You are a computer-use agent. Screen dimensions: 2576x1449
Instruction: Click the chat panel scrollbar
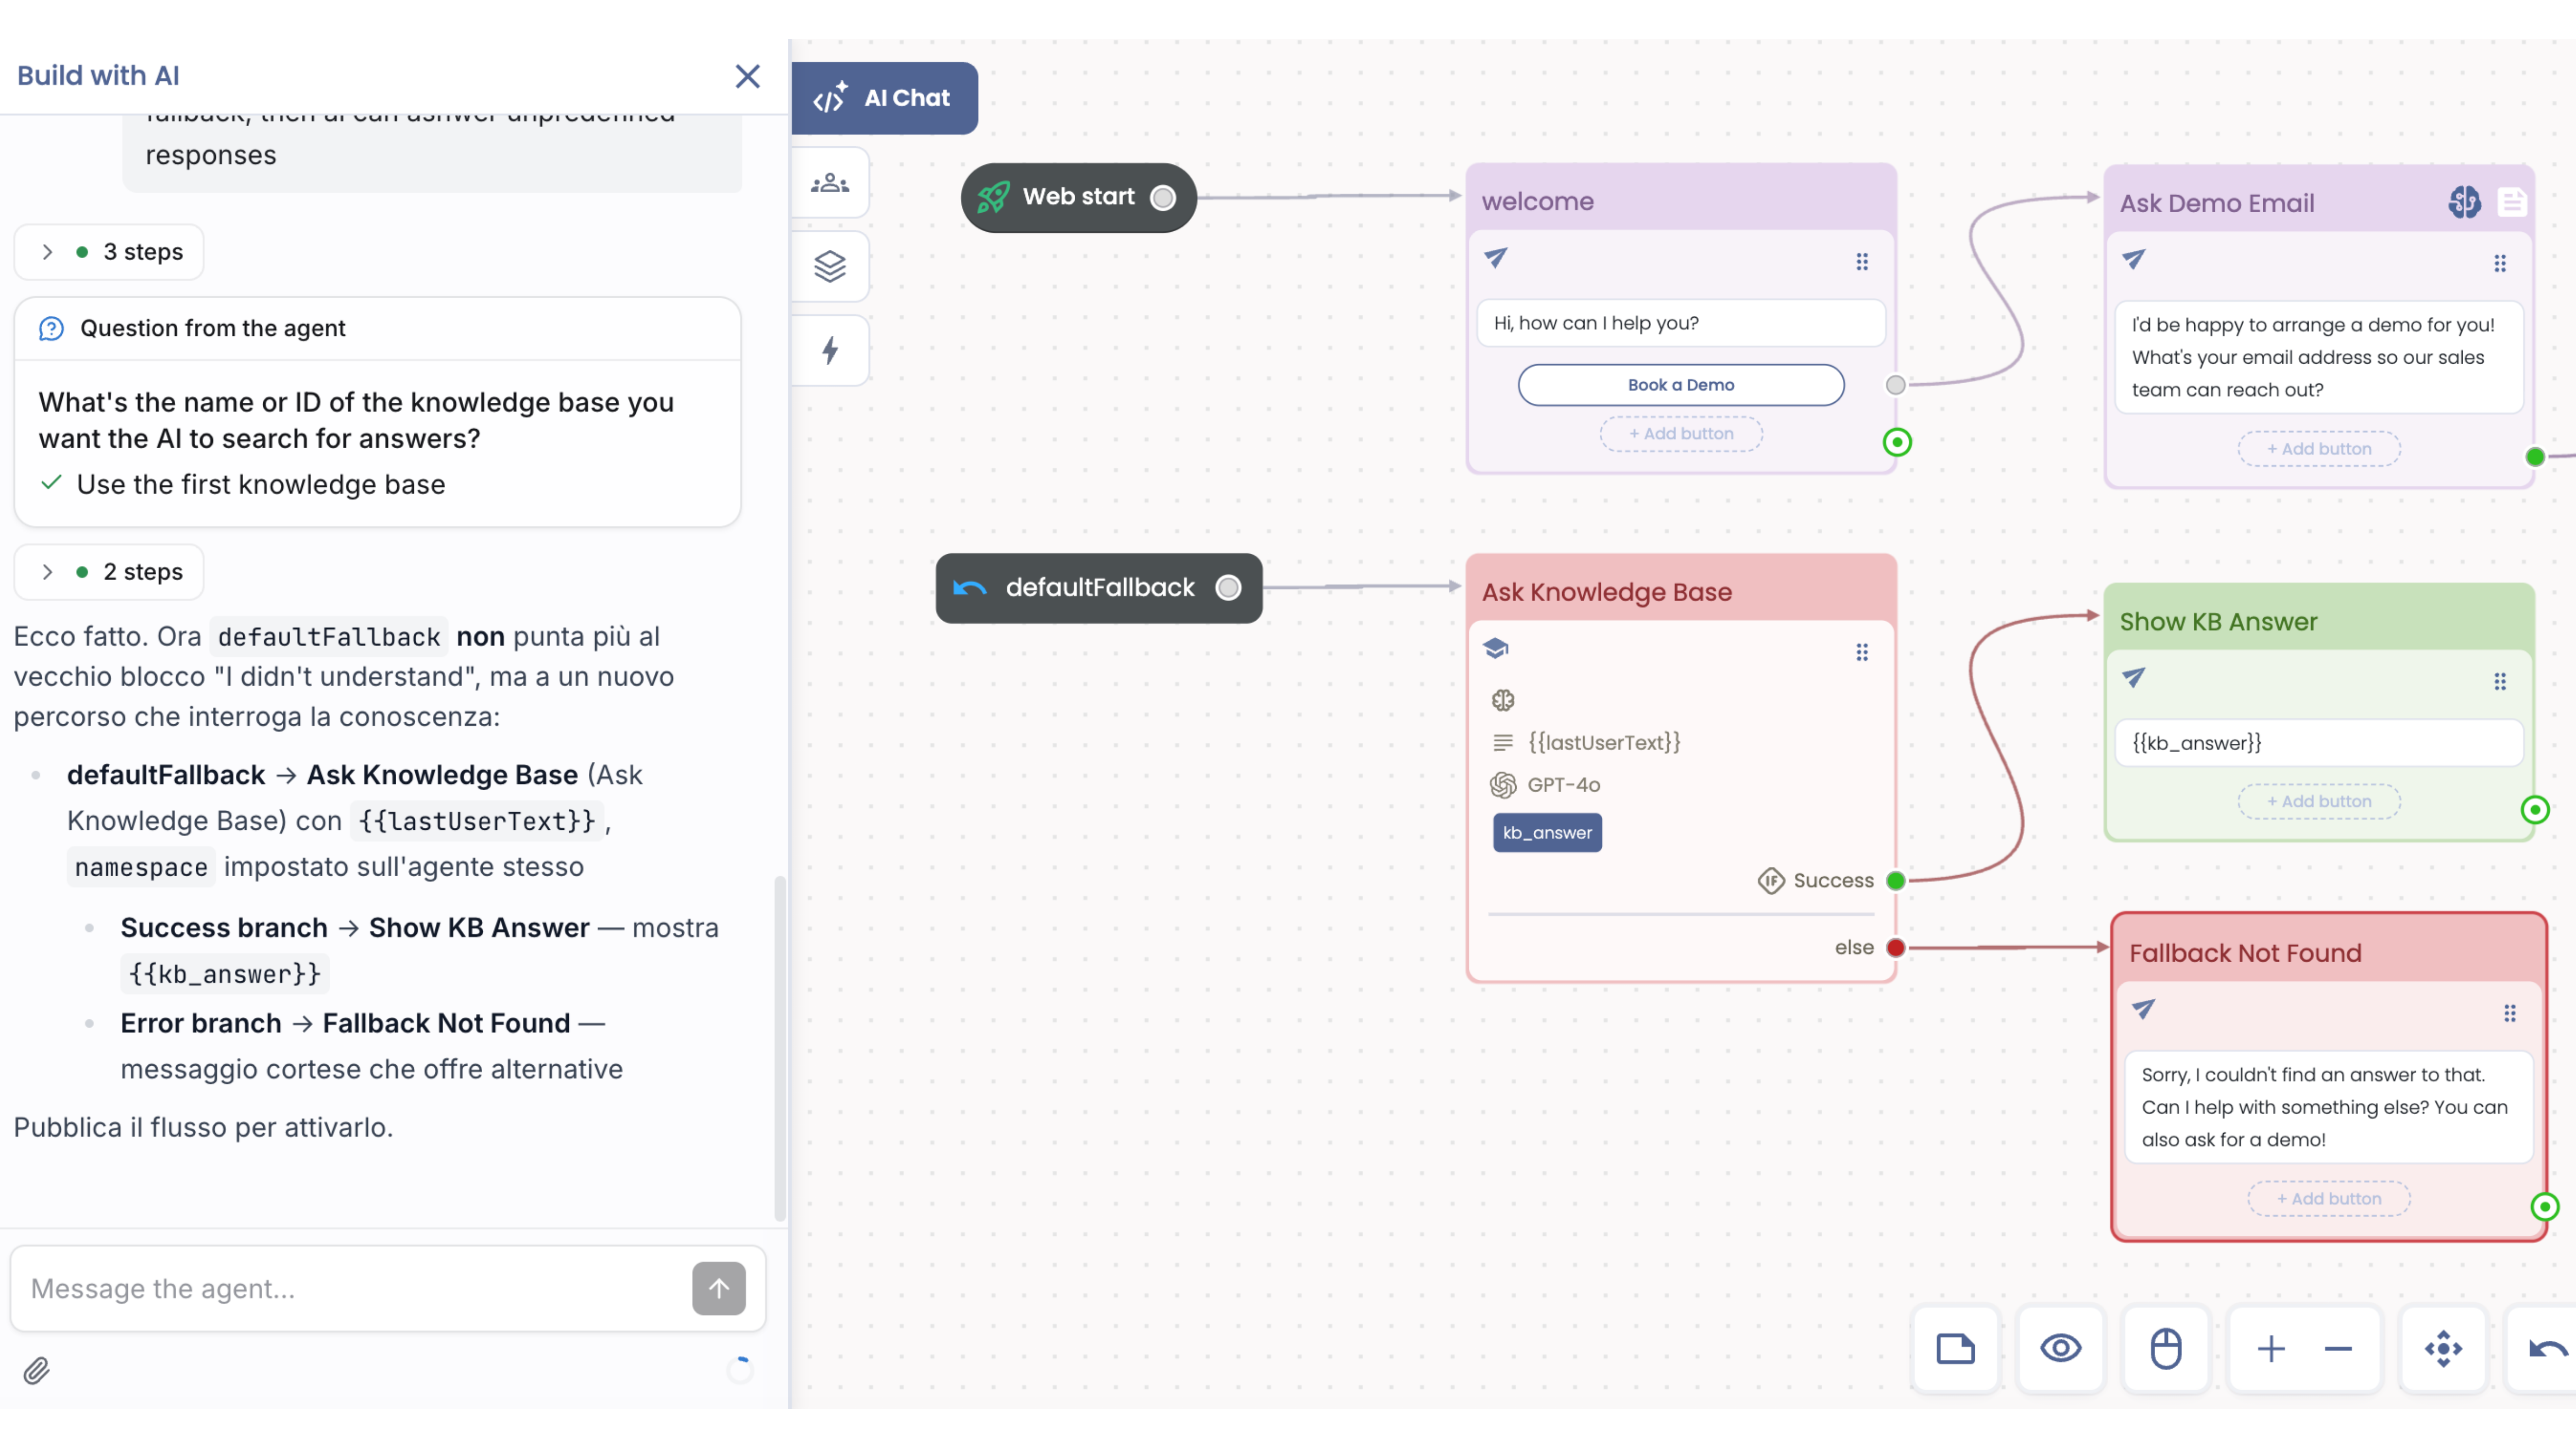point(780,1048)
